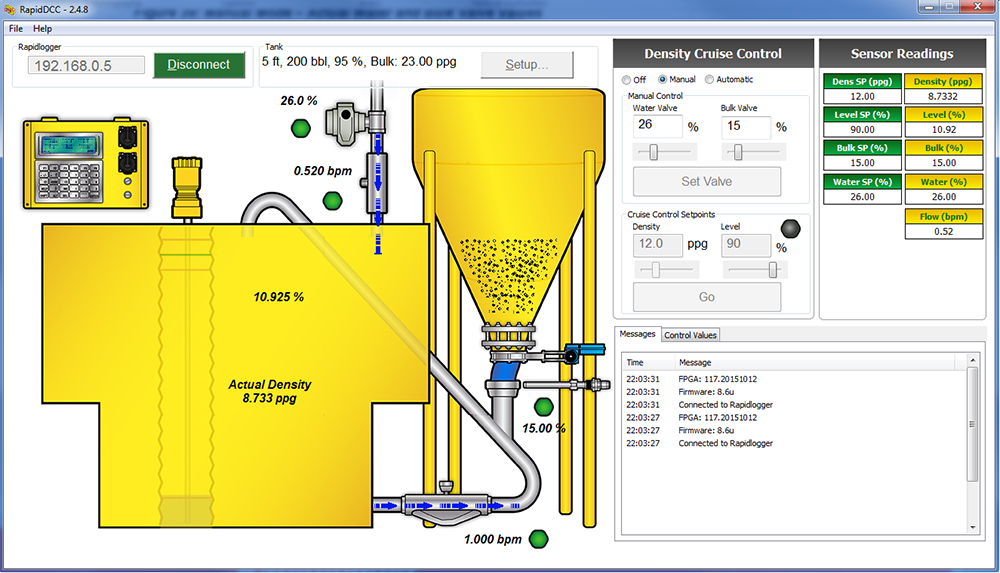Click the cruise control Go button
This screenshot has height=573, width=1000.
point(707,297)
